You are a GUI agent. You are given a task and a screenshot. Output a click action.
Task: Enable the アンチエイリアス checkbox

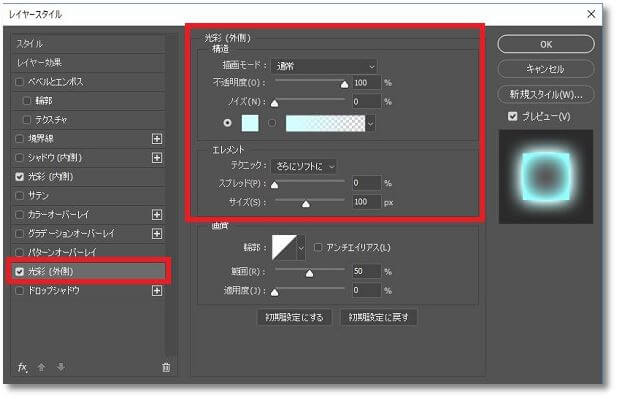(x=318, y=247)
